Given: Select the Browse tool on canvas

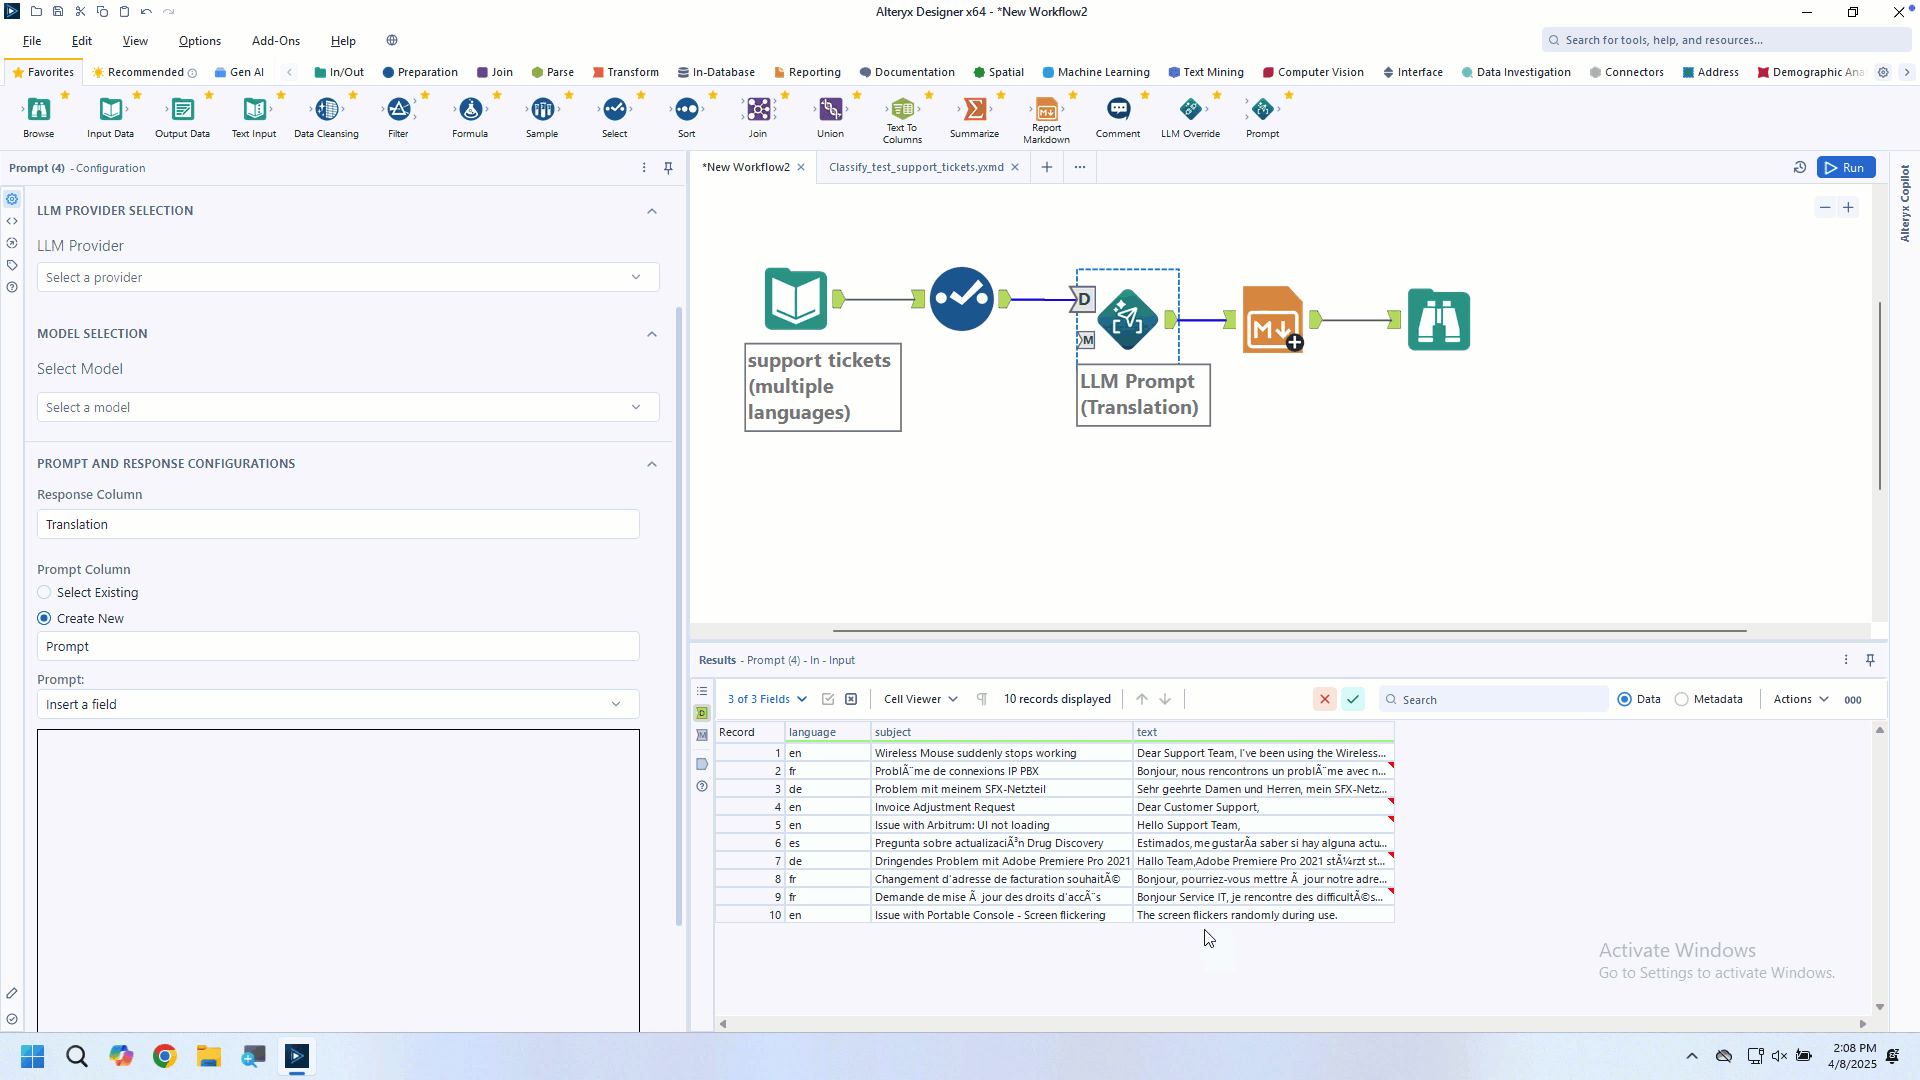Looking at the screenshot, I should coord(1438,320).
